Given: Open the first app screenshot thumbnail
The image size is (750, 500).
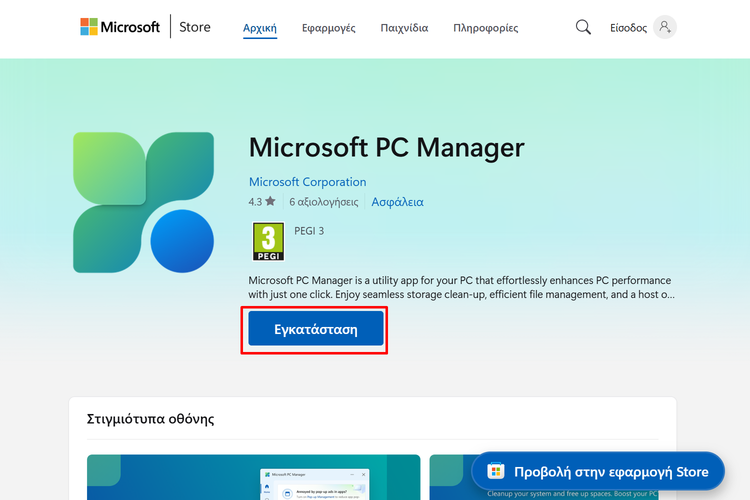Looking at the screenshot, I should coord(254,478).
